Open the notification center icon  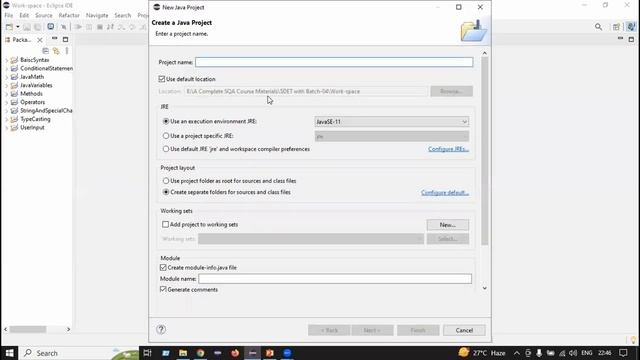point(623,353)
